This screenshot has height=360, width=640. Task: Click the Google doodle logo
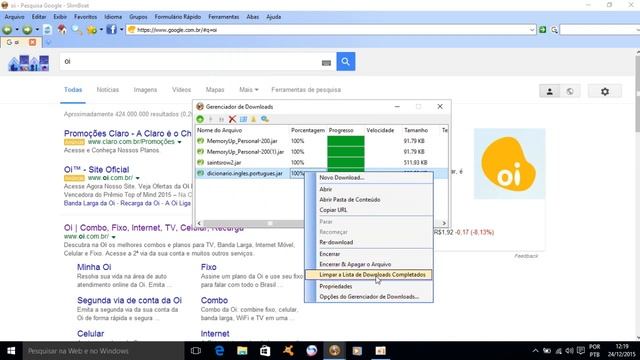tap(29, 63)
